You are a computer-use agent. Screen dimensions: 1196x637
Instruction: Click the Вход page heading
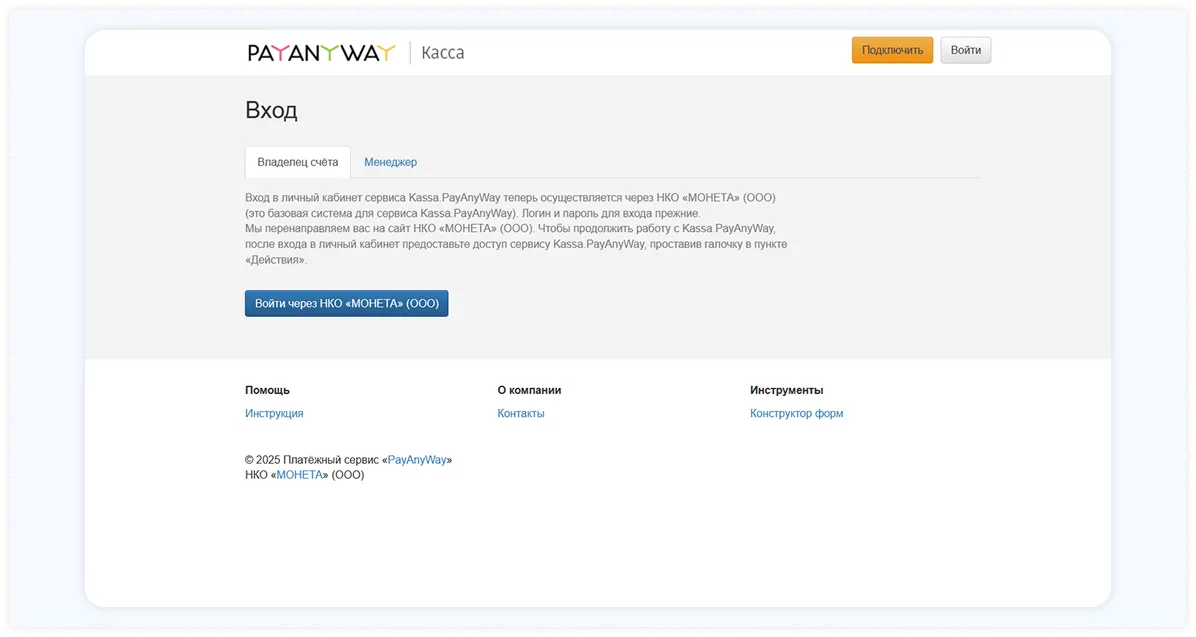tap(271, 111)
